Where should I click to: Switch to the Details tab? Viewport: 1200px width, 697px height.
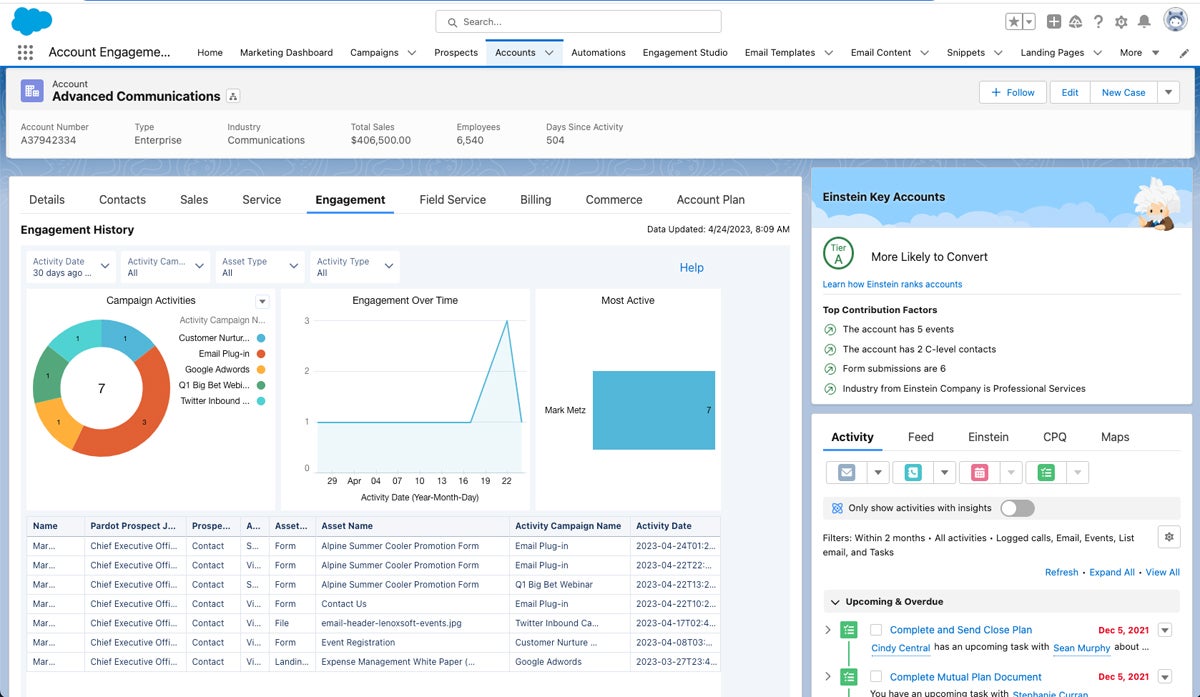click(47, 200)
